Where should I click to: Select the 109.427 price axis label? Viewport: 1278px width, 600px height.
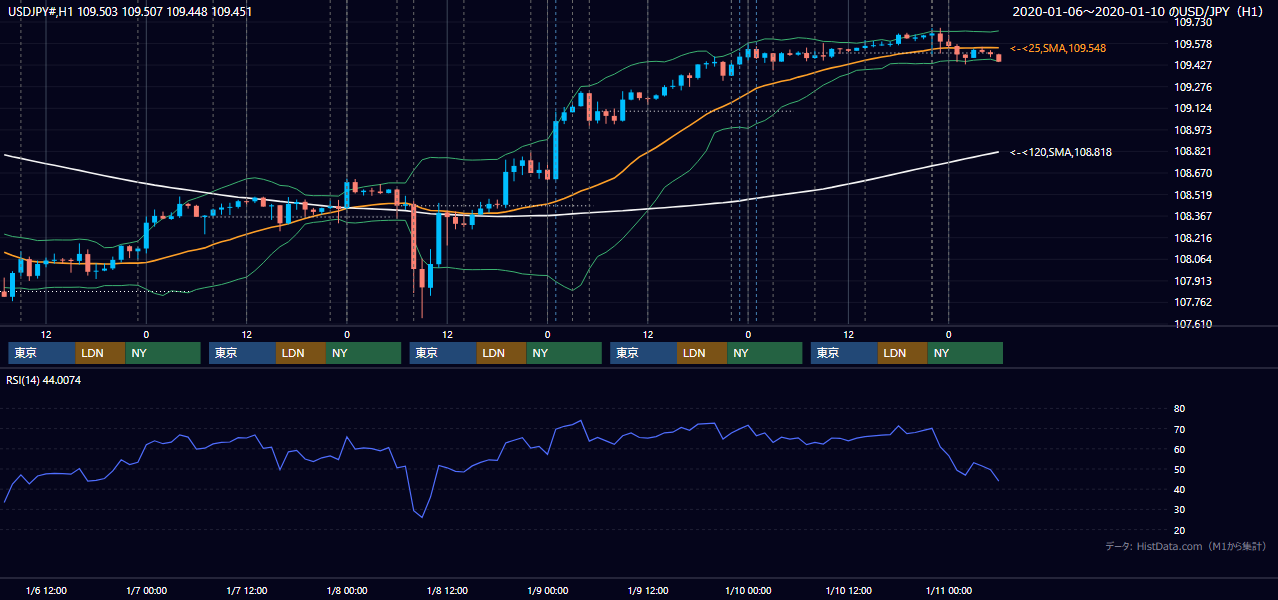[x=1194, y=65]
